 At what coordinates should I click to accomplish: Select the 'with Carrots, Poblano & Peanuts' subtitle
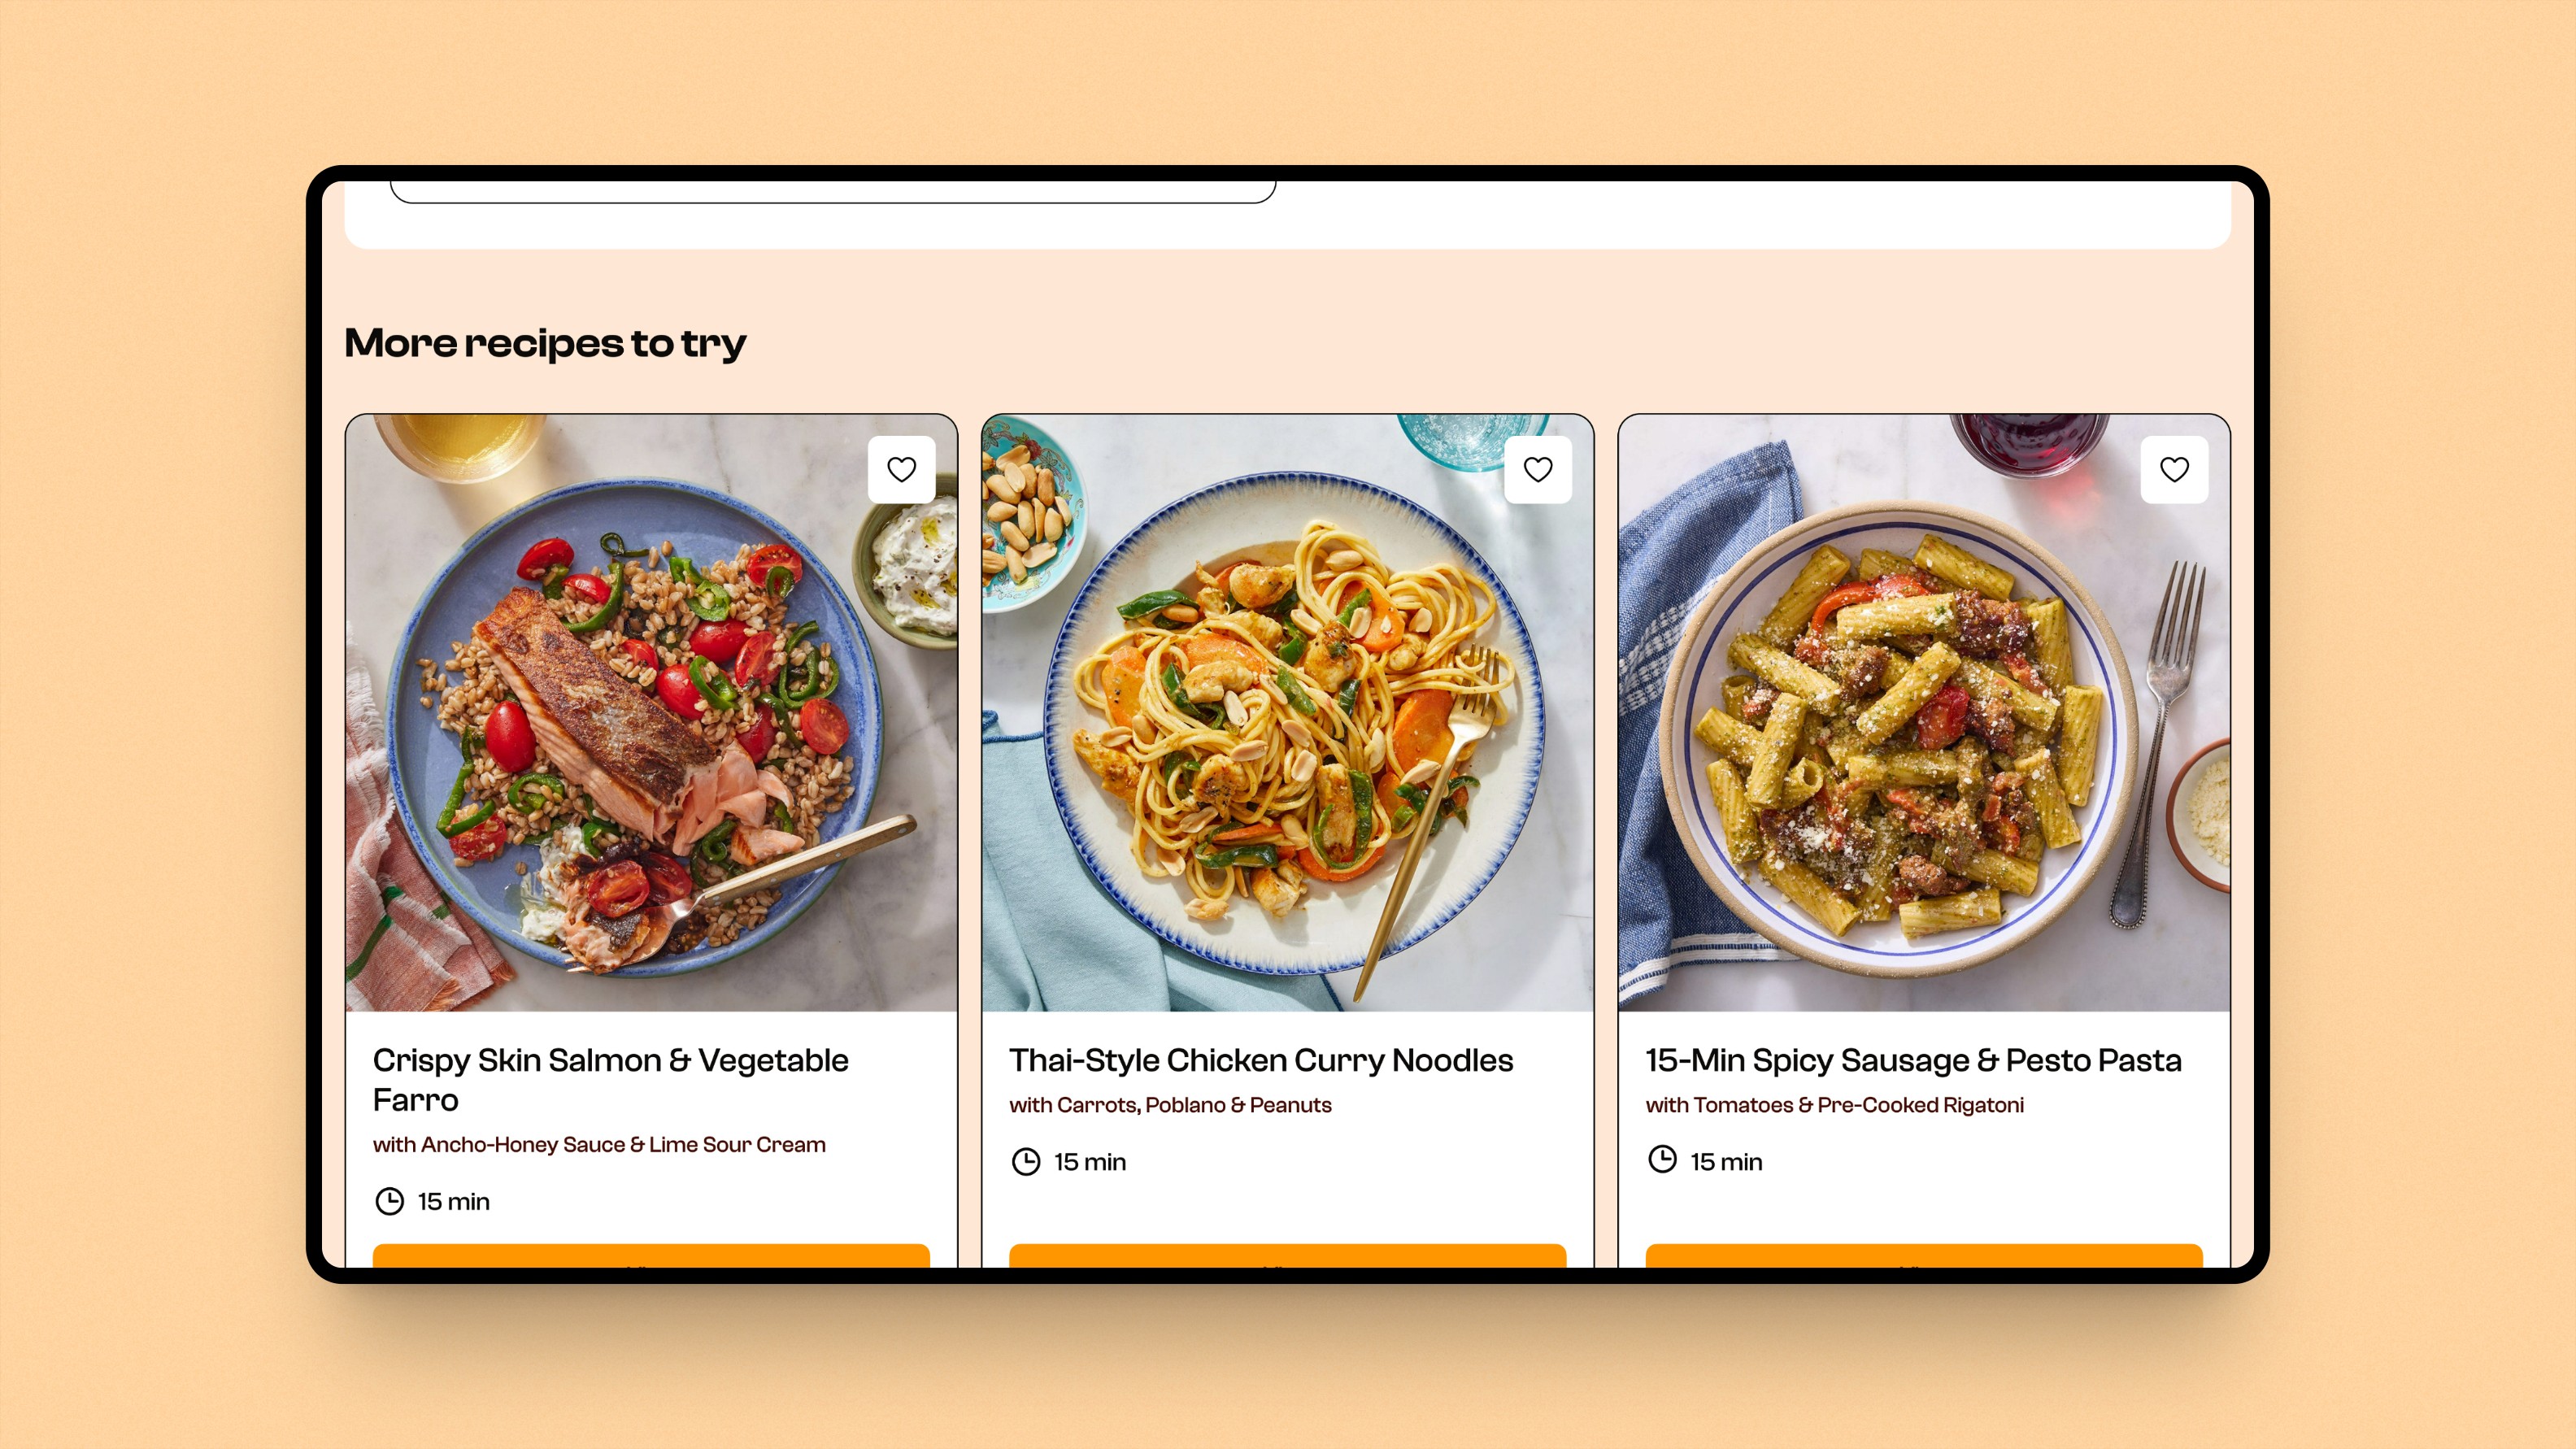(x=1170, y=1105)
